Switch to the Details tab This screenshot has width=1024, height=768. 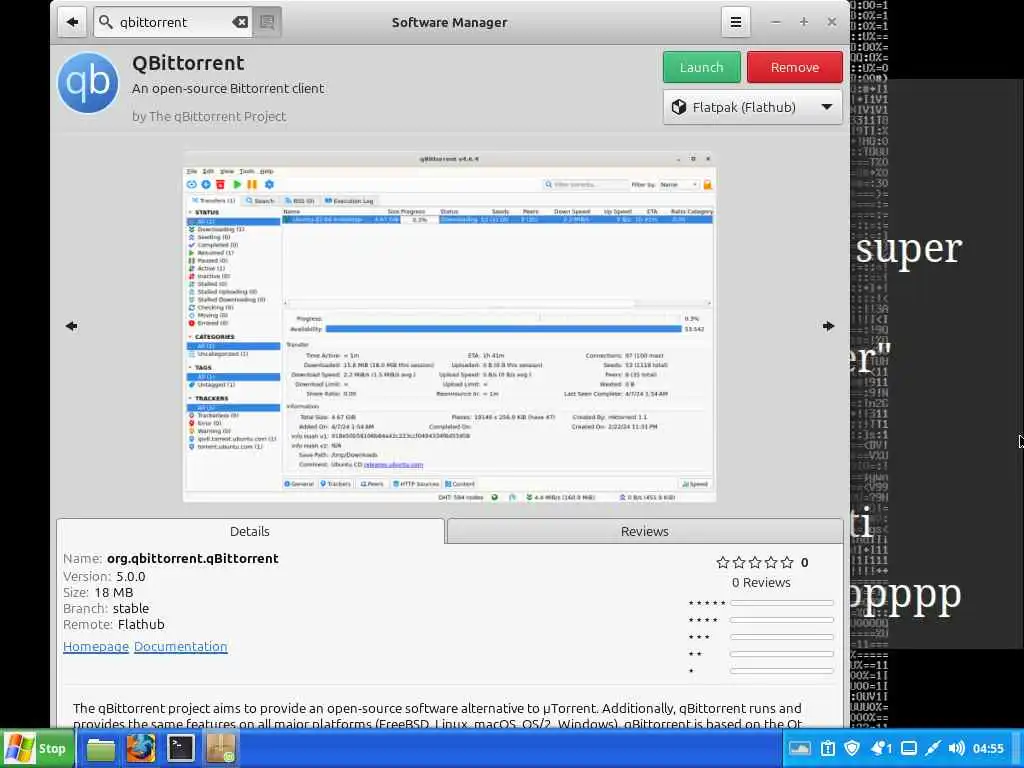click(250, 532)
